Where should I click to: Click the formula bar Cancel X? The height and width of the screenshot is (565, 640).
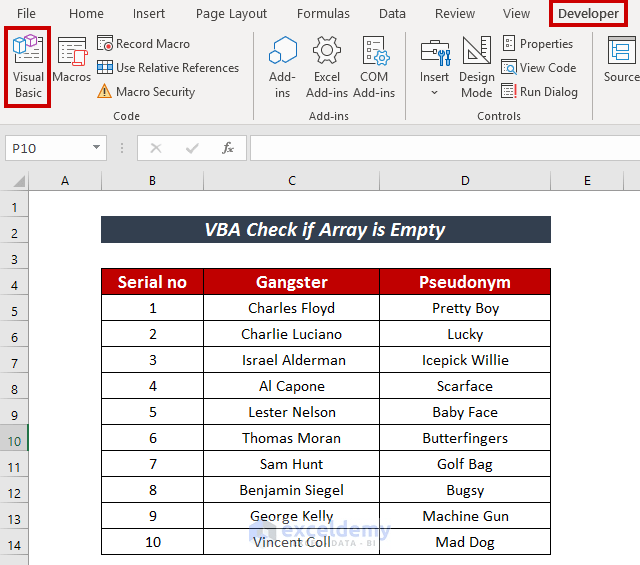click(156, 148)
